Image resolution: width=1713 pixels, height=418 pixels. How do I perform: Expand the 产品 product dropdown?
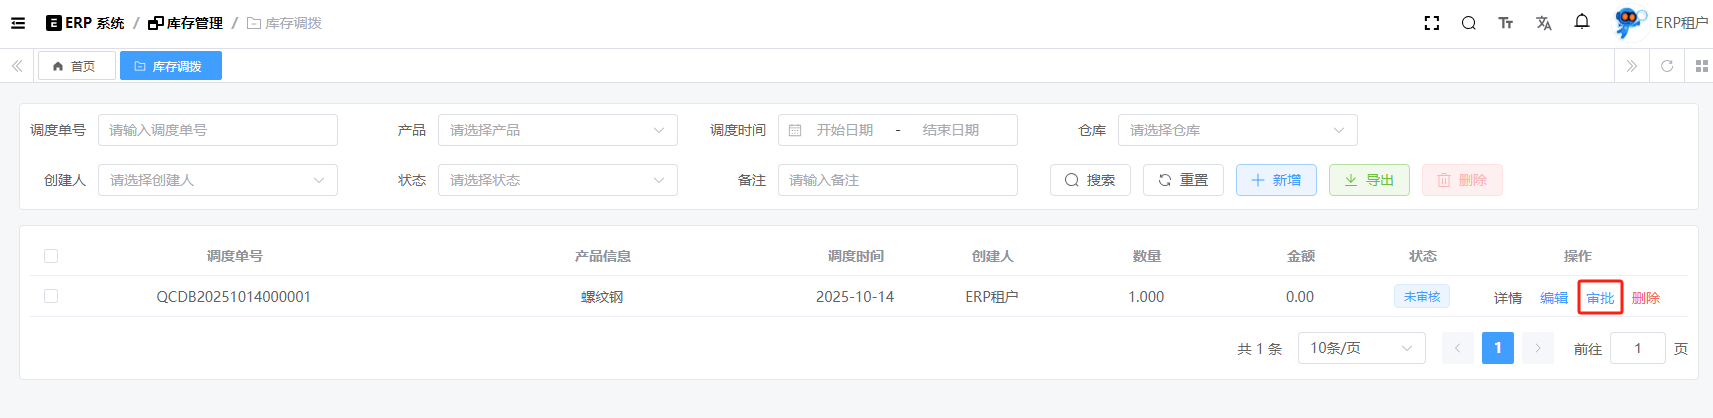click(557, 130)
